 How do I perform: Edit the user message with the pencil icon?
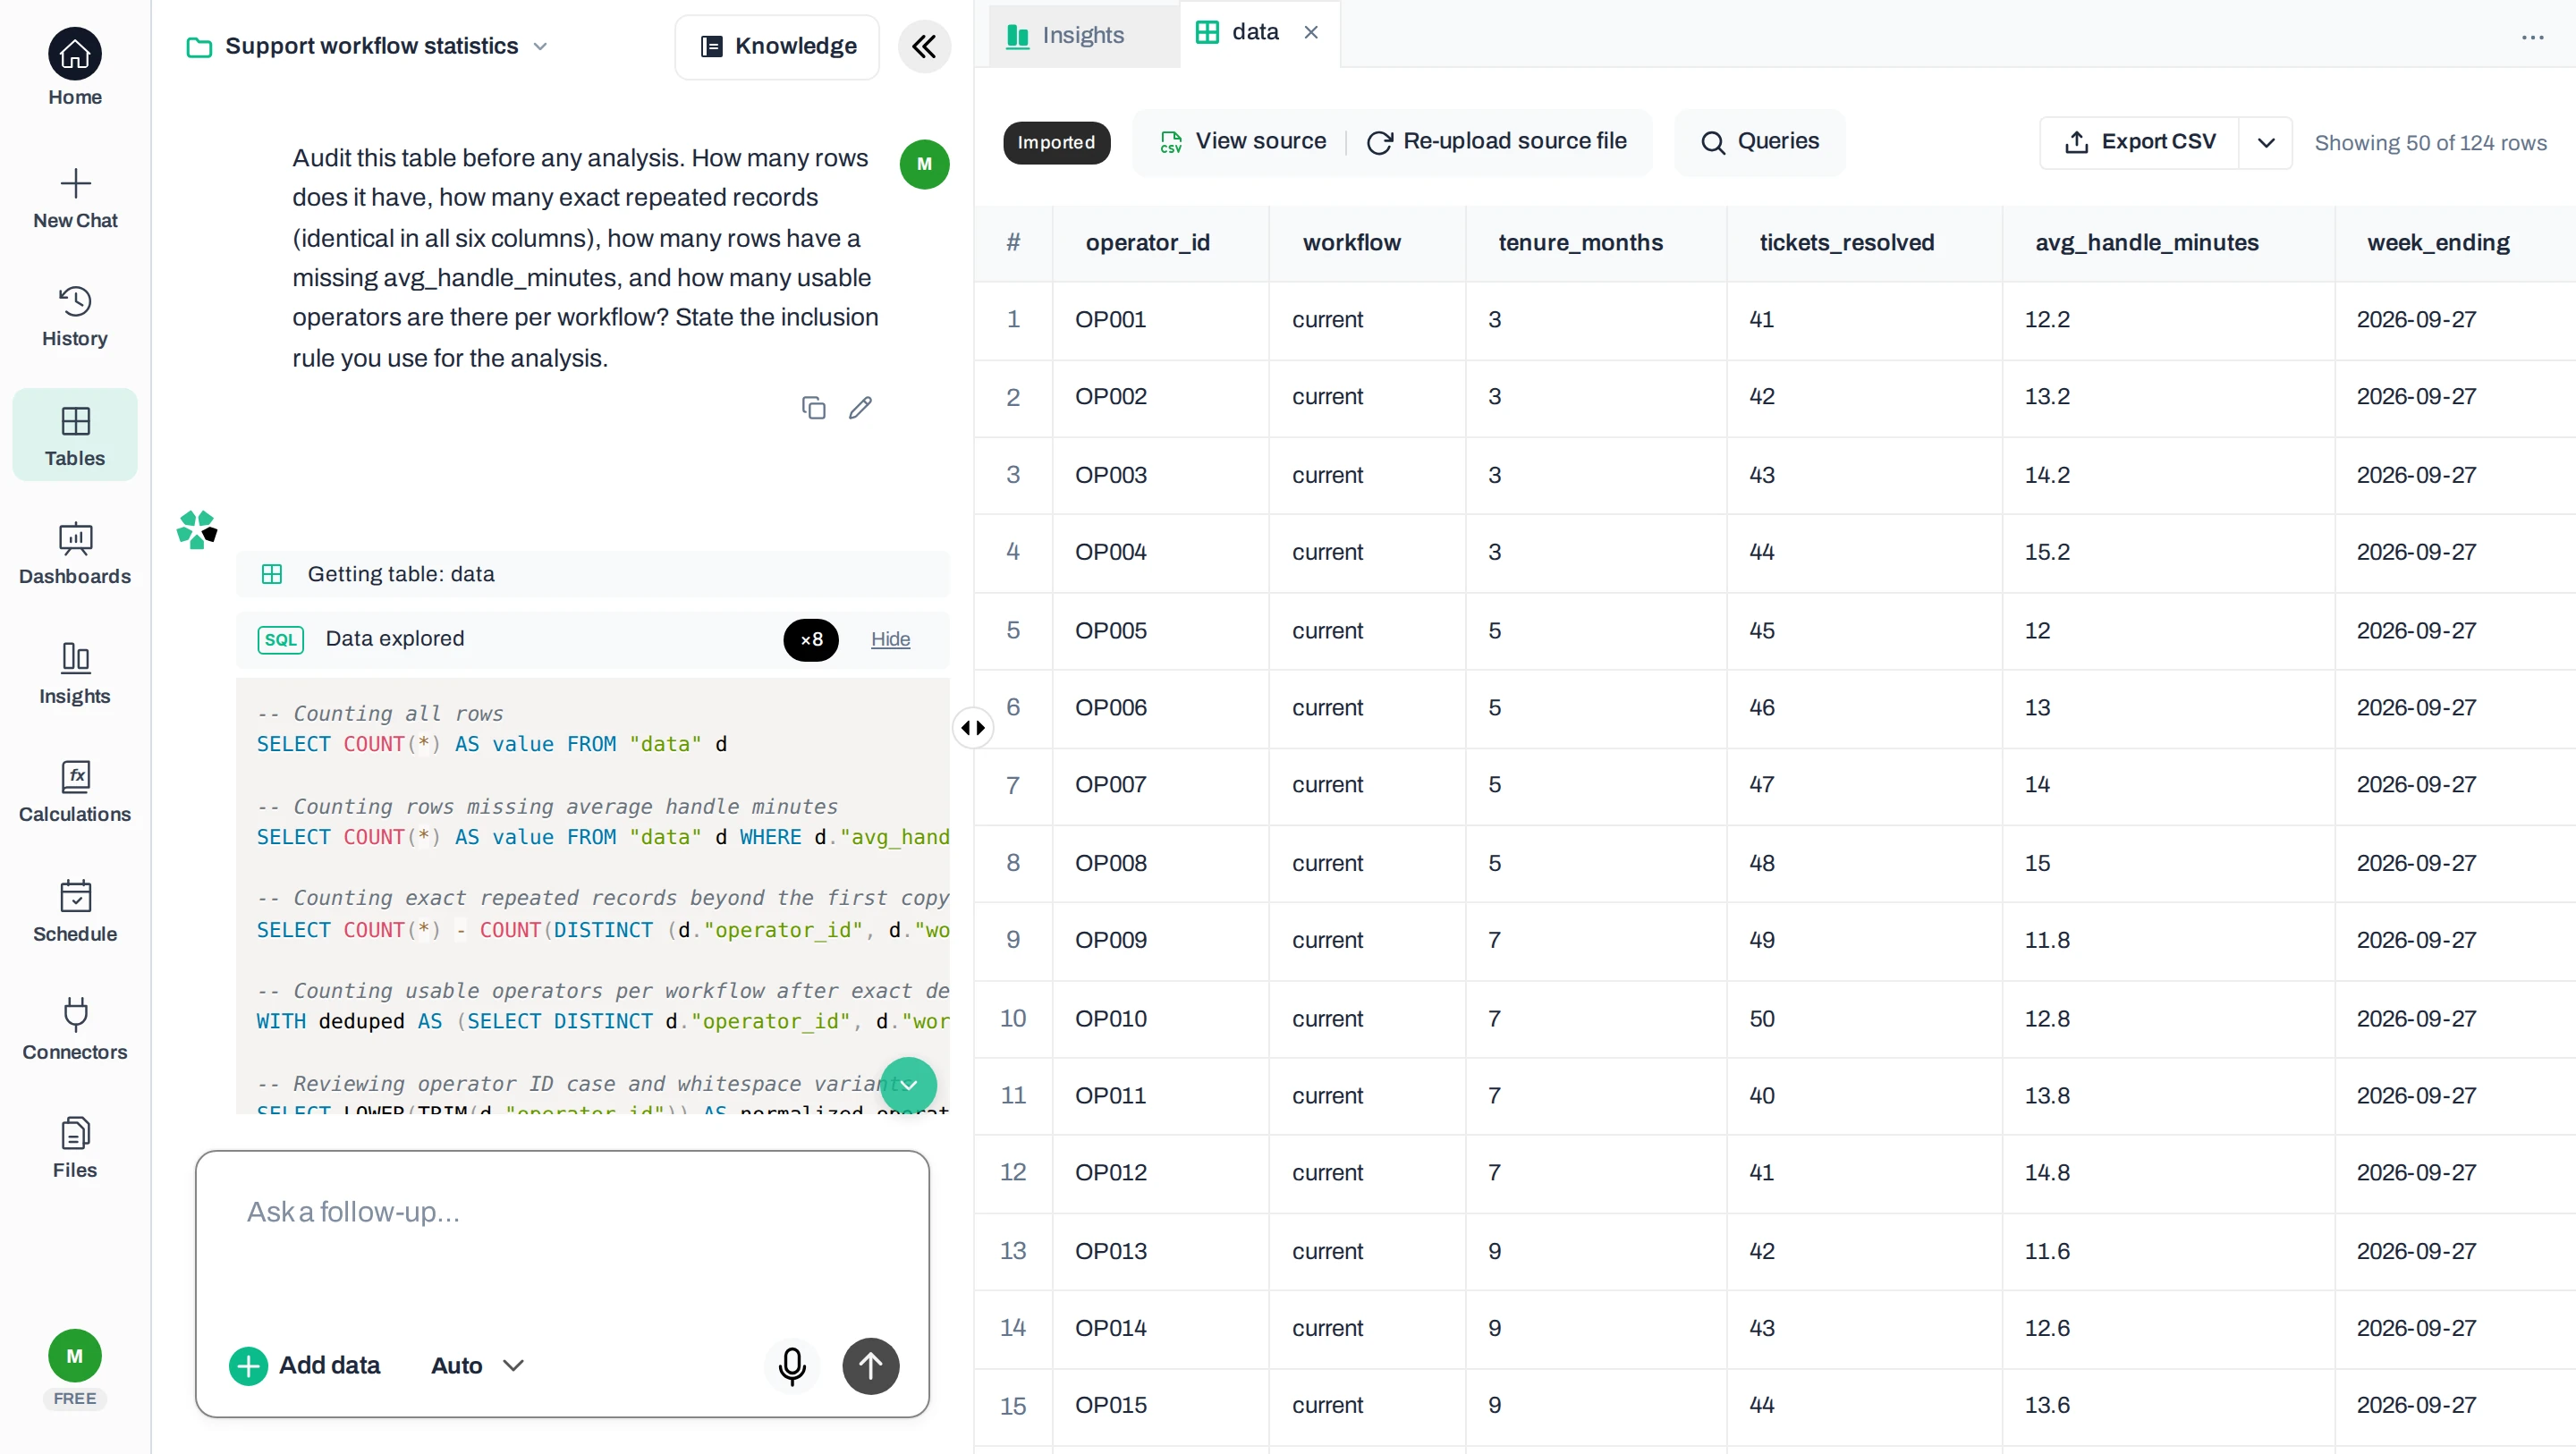click(860, 408)
